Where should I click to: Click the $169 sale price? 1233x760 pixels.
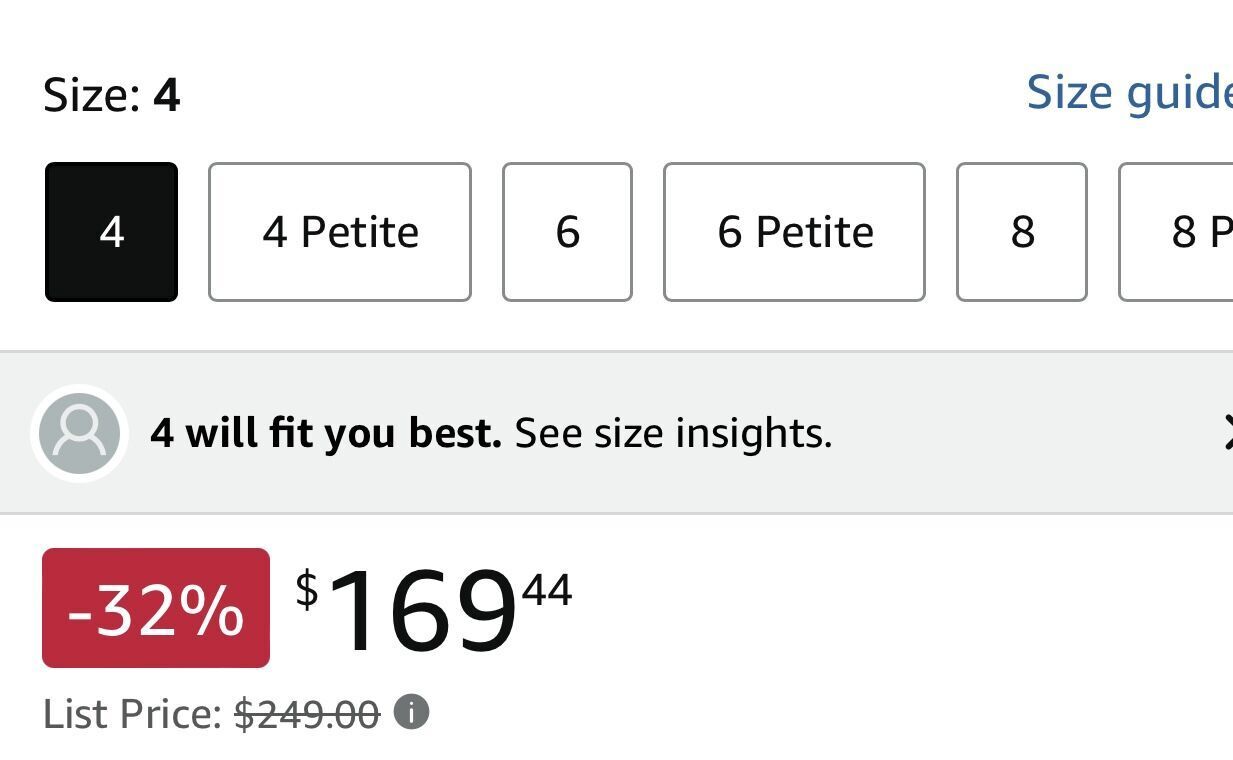422,610
